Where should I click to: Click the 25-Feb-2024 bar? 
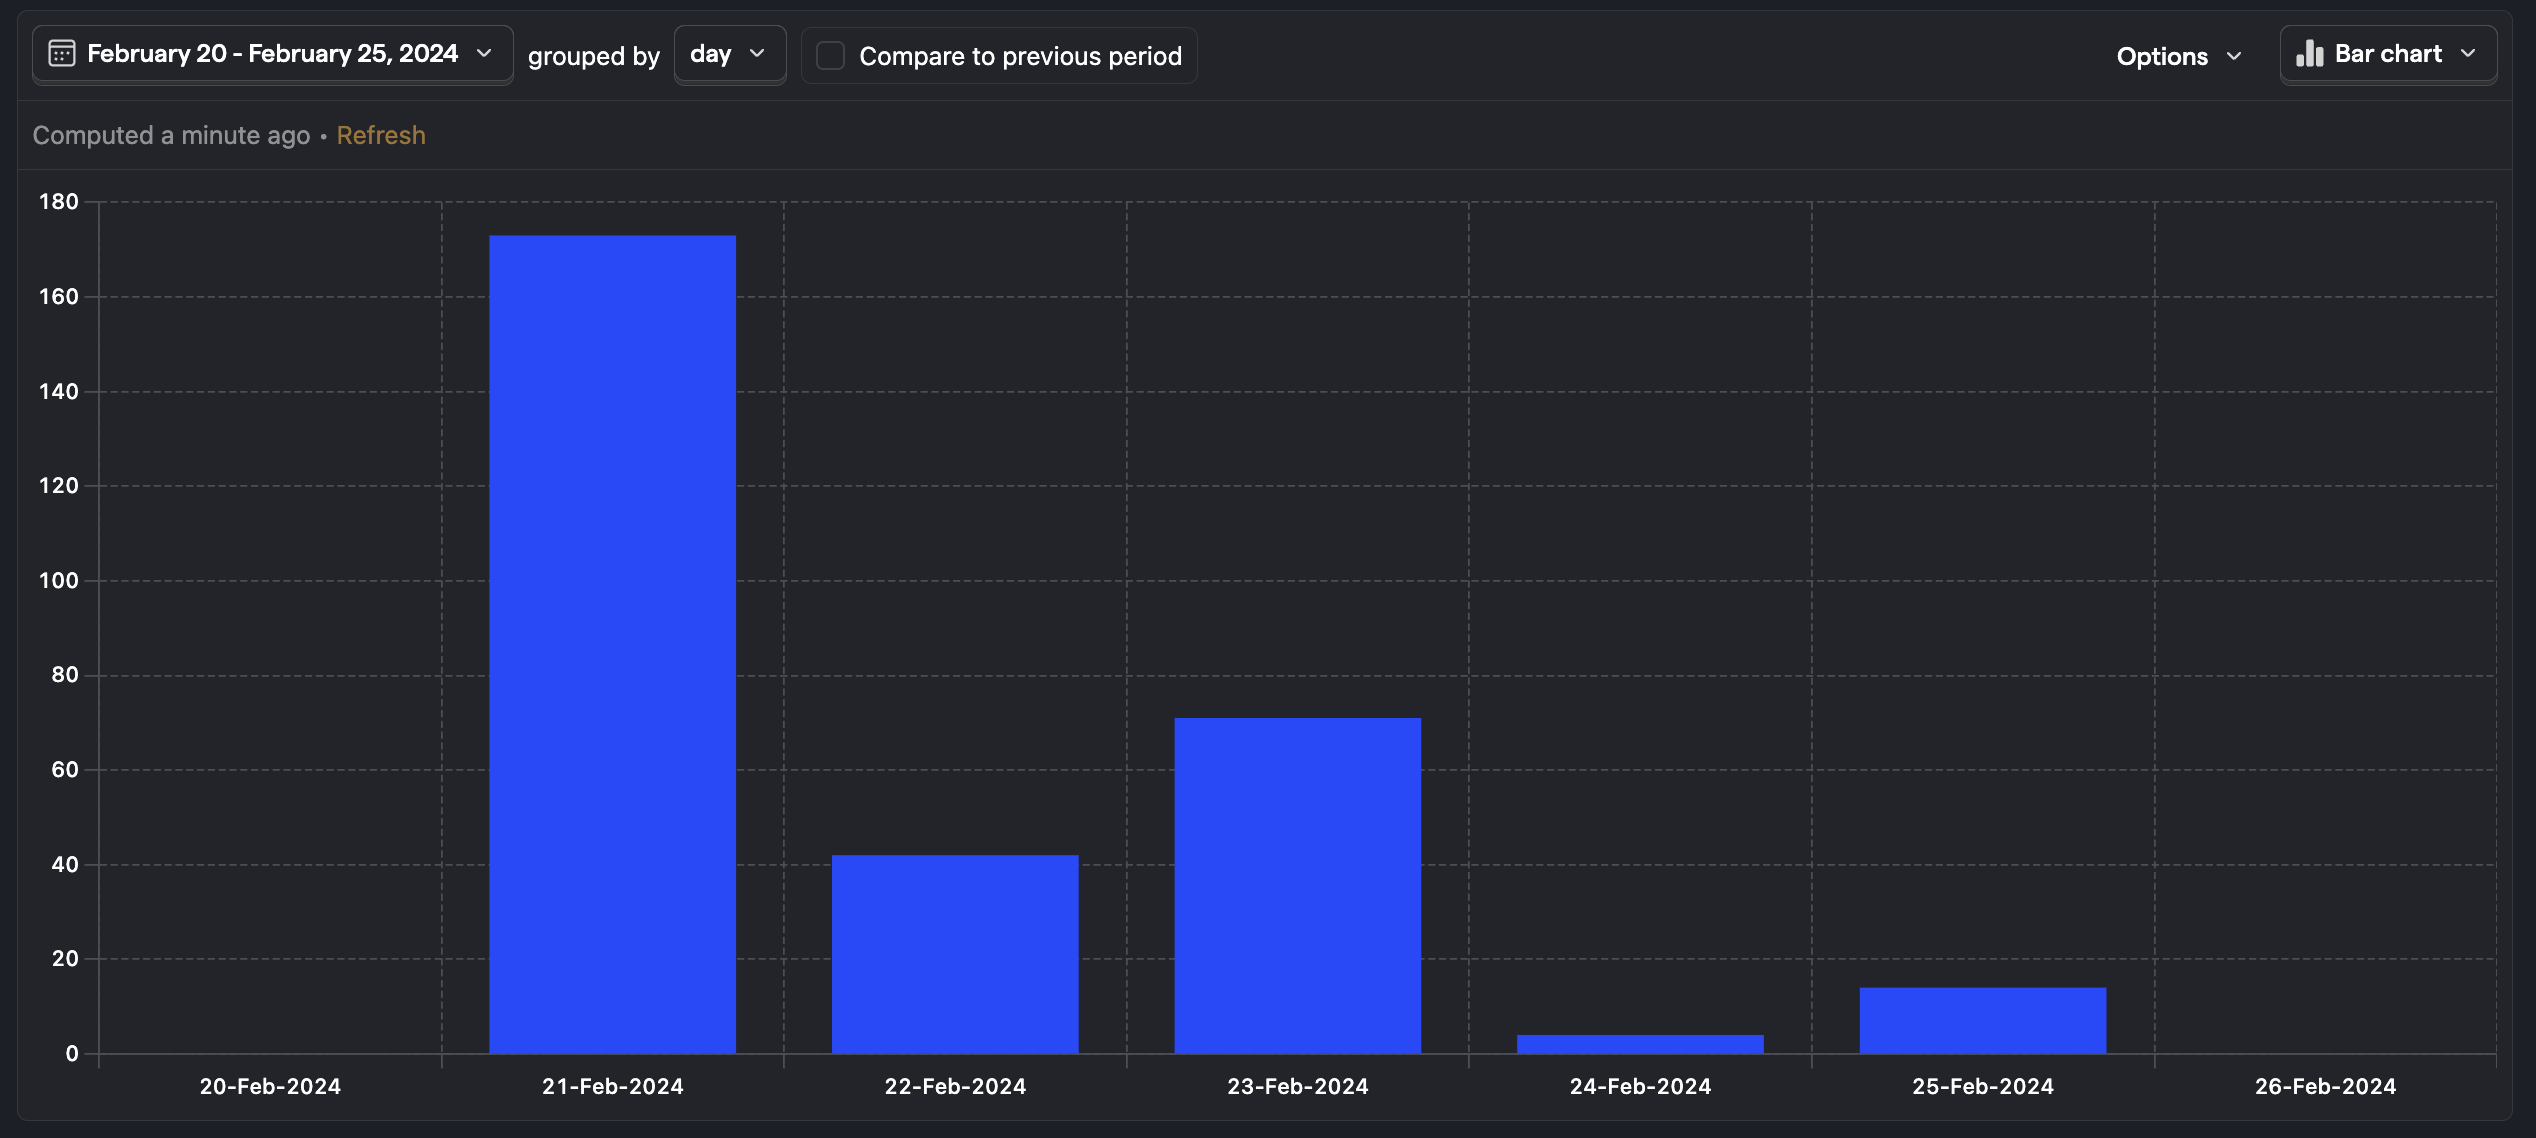pyautogui.click(x=1983, y=1020)
